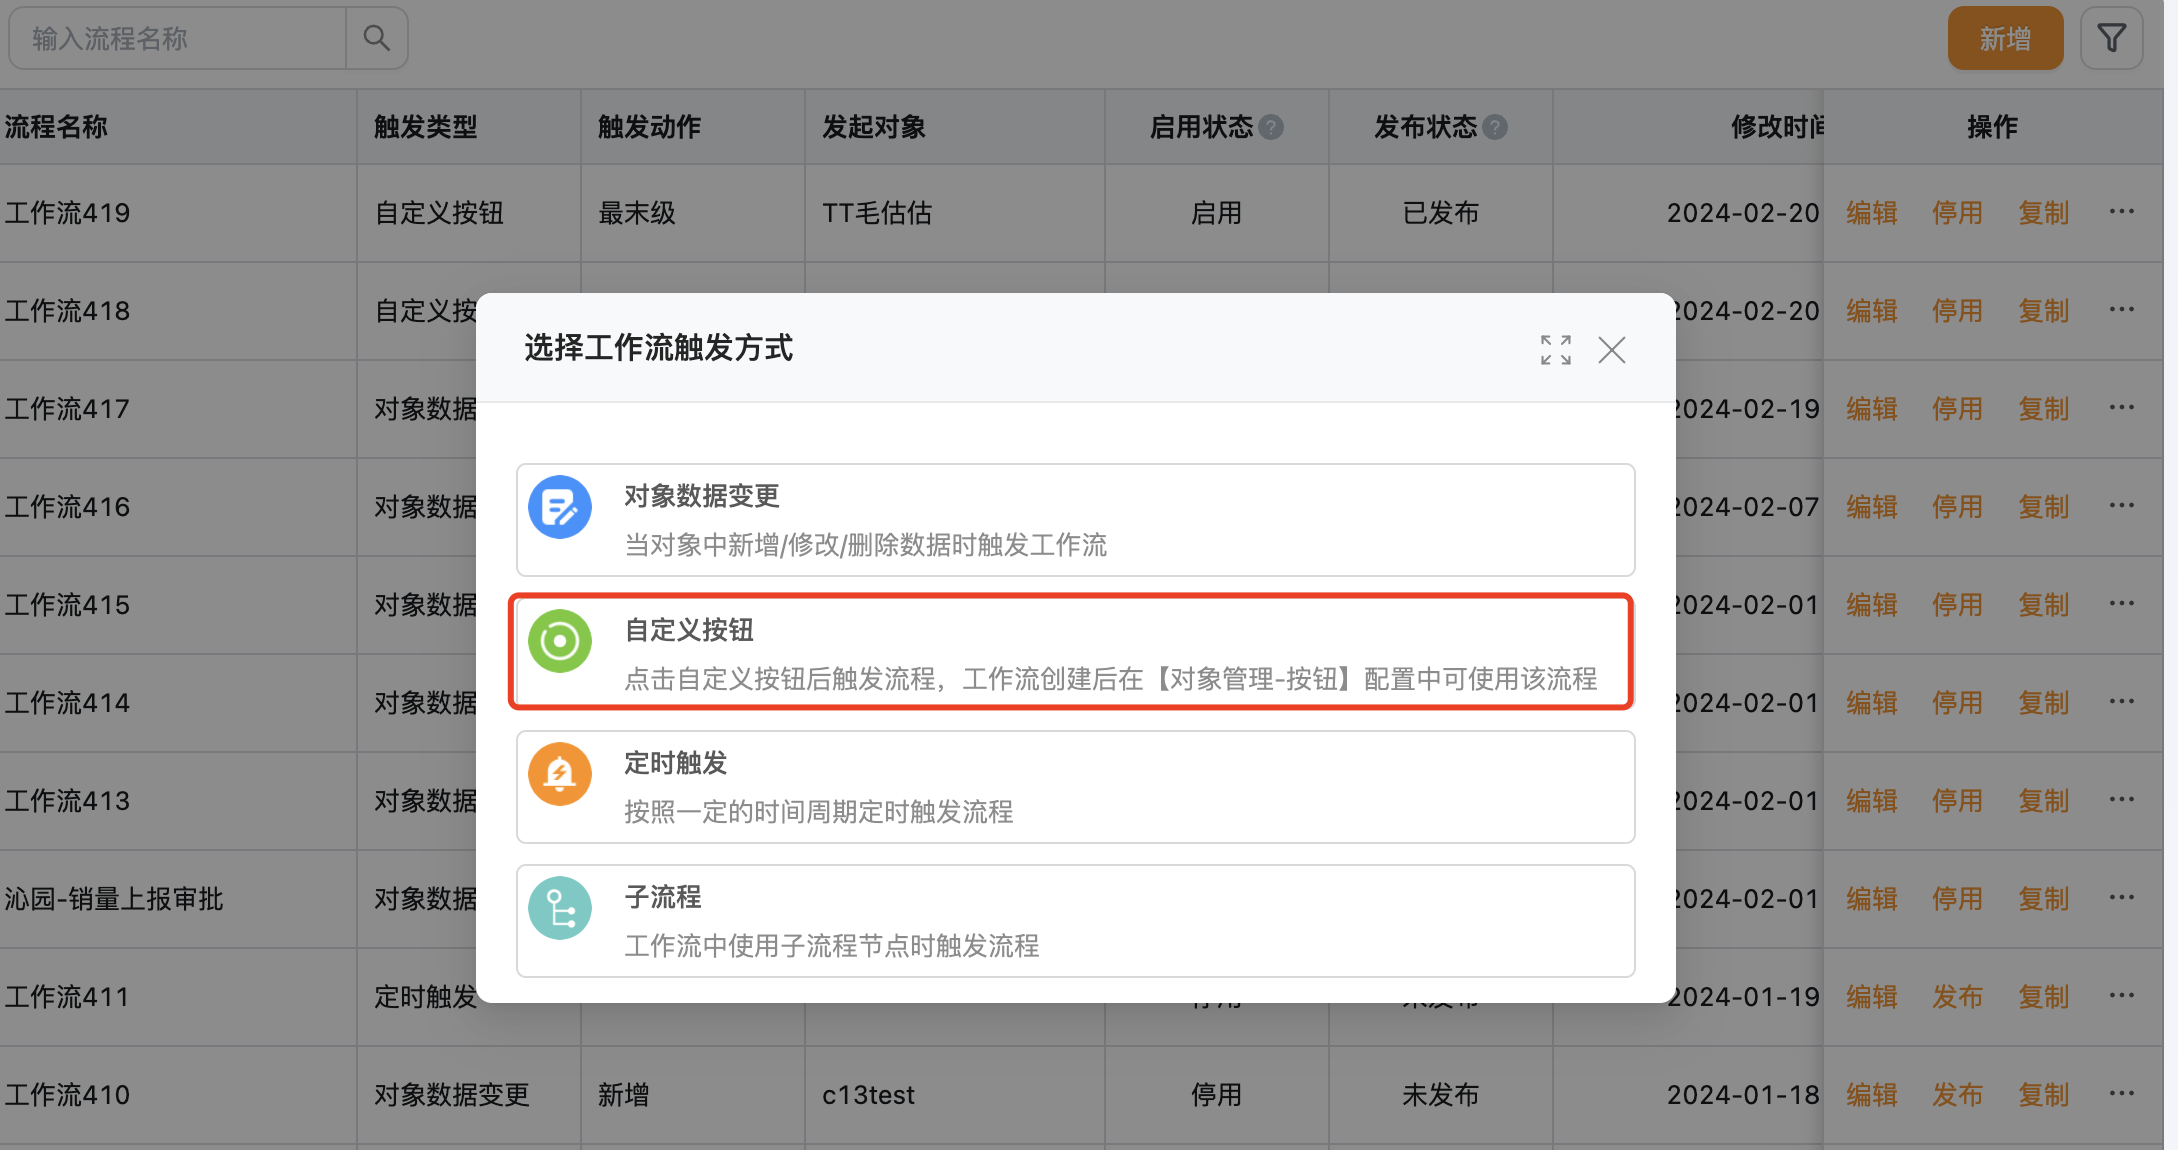Viewport: 2178px width, 1150px height.
Task: Click the 发布状态 help question icon
Action: tap(1495, 127)
